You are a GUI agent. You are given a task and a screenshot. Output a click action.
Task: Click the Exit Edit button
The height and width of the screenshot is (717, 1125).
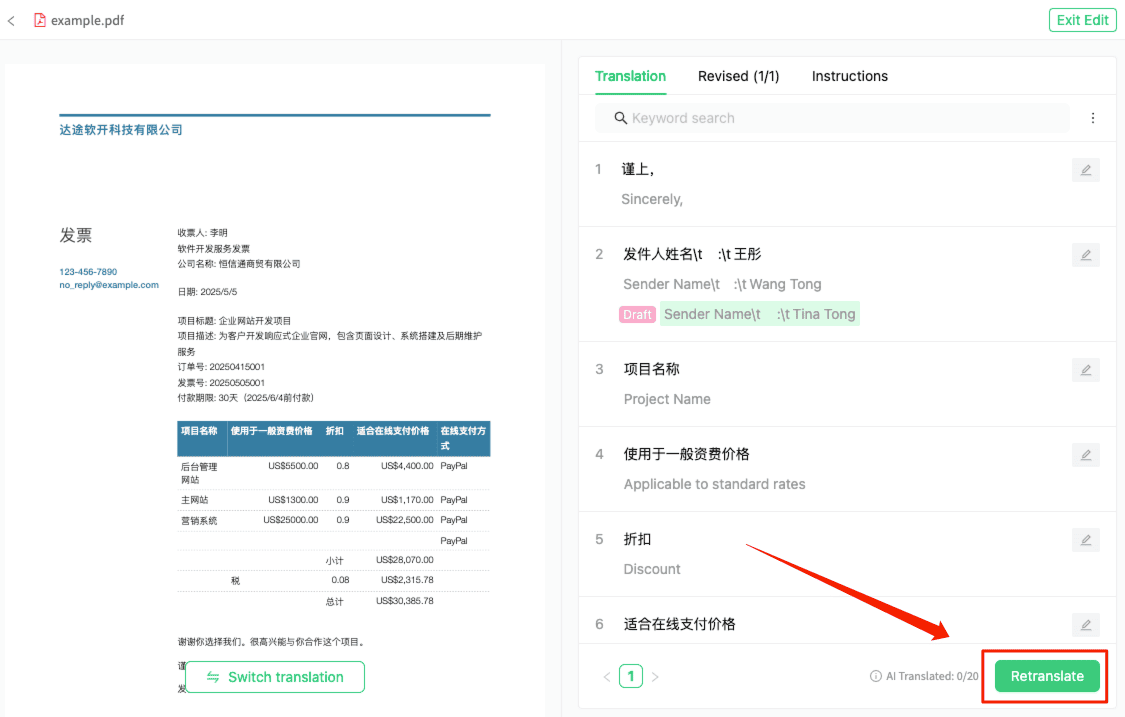coord(1082,20)
